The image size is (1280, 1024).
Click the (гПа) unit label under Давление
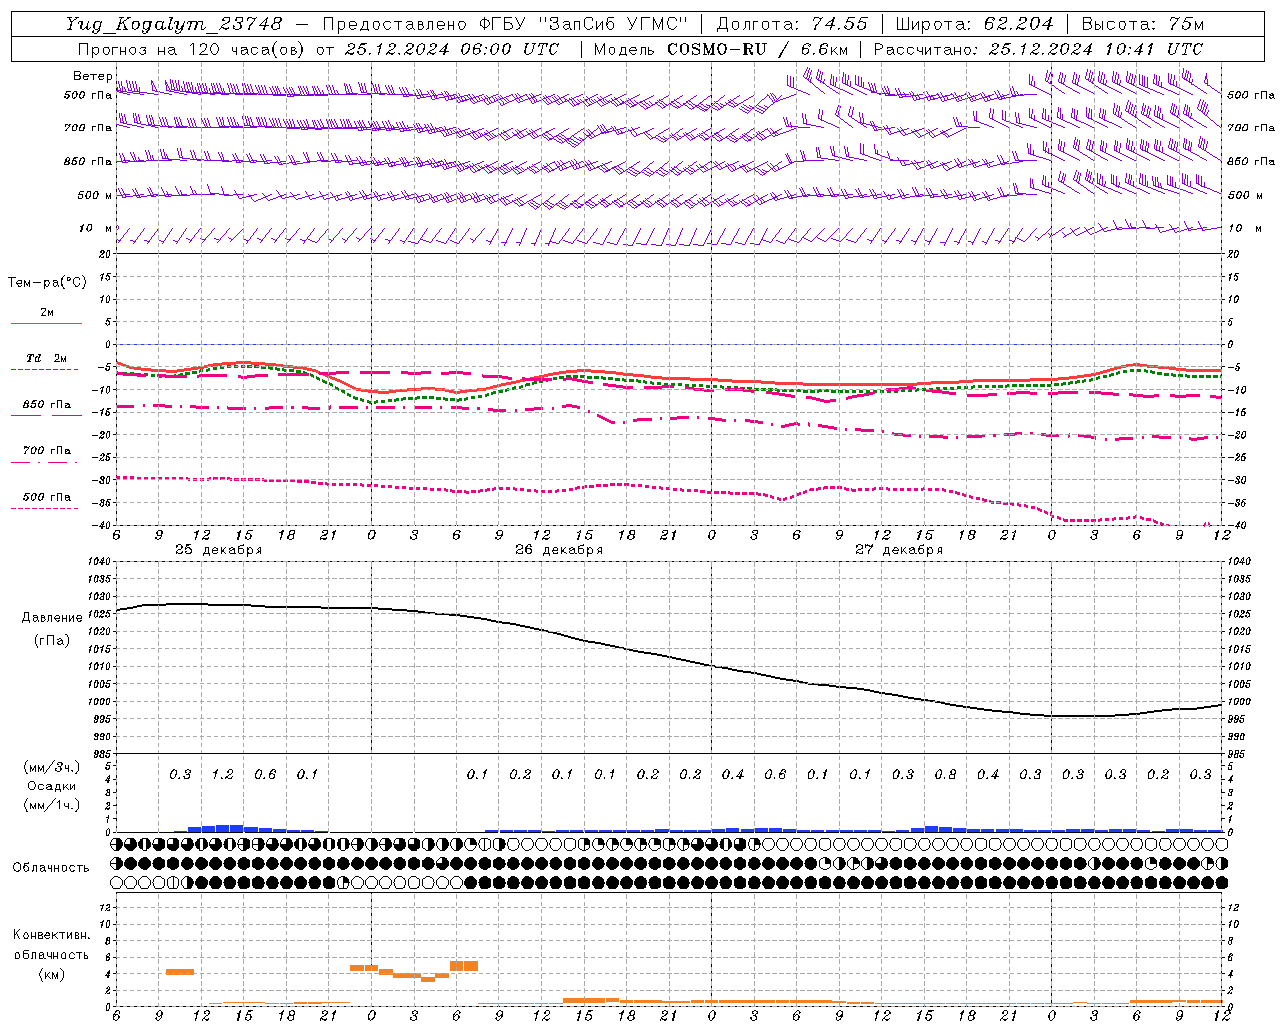(x=52, y=641)
